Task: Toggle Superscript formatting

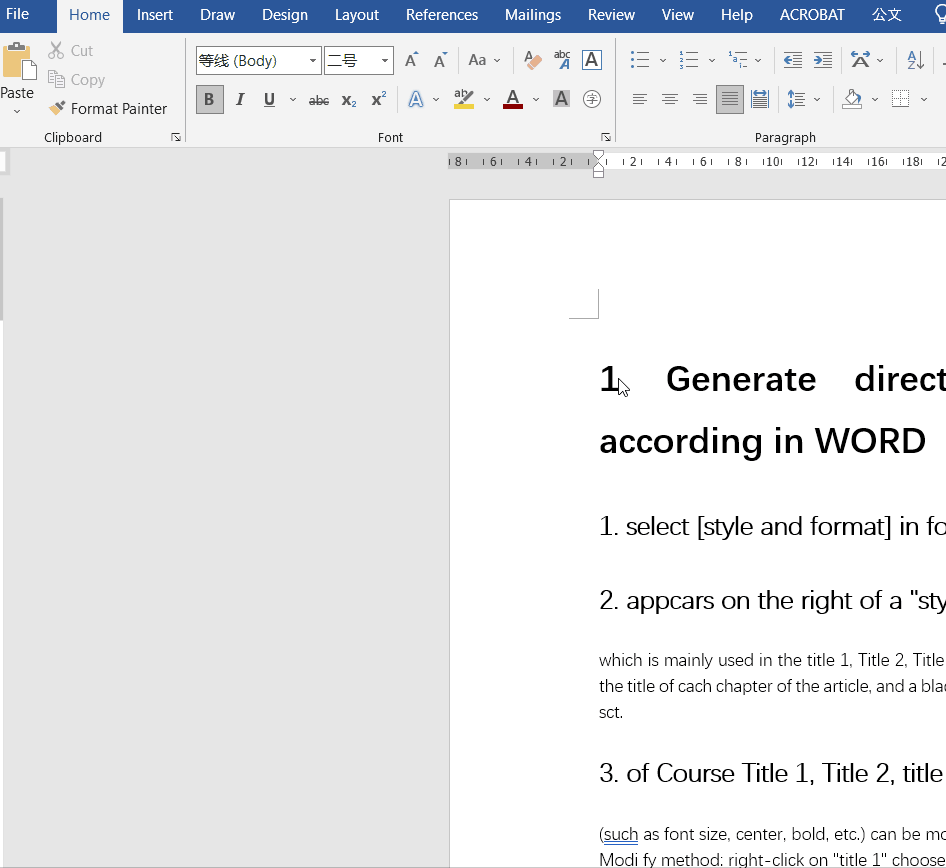Action: pos(379,100)
